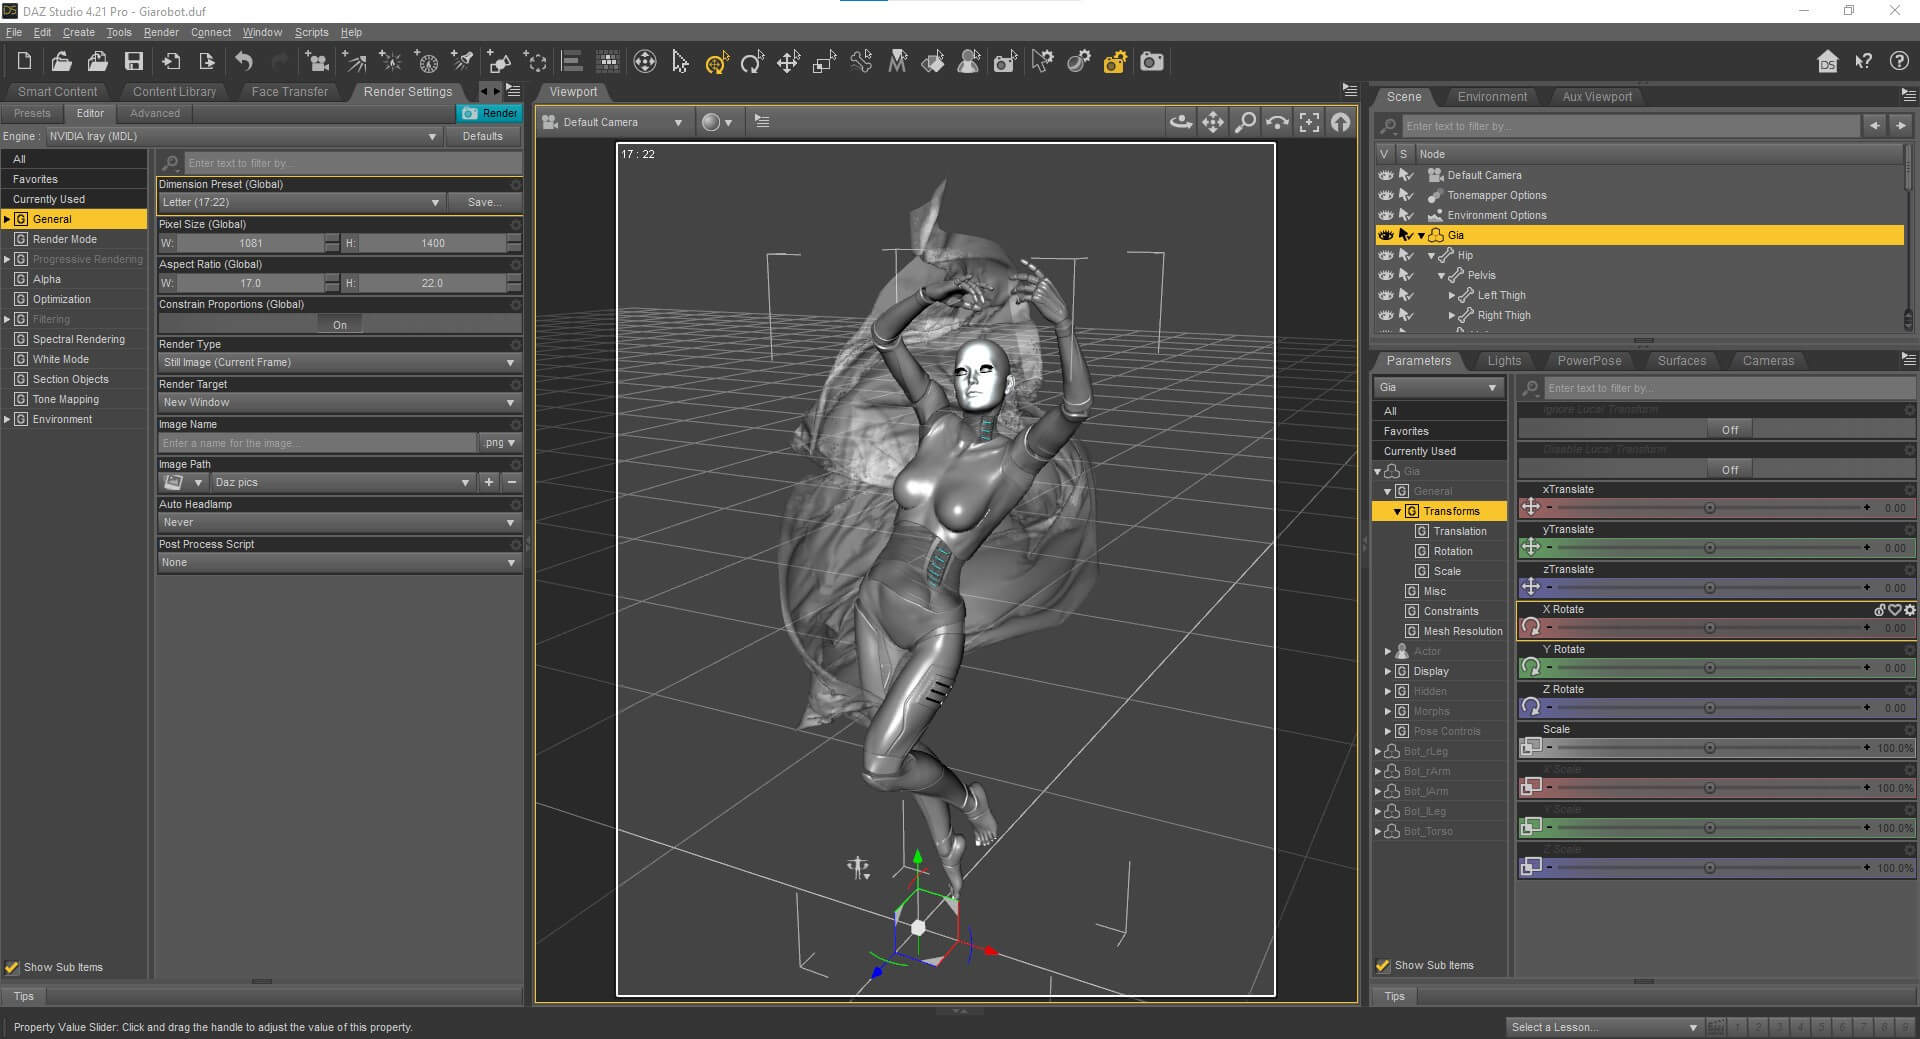Open the Connect menu
This screenshot has height=1039, width=1920.
click(211, 32)
